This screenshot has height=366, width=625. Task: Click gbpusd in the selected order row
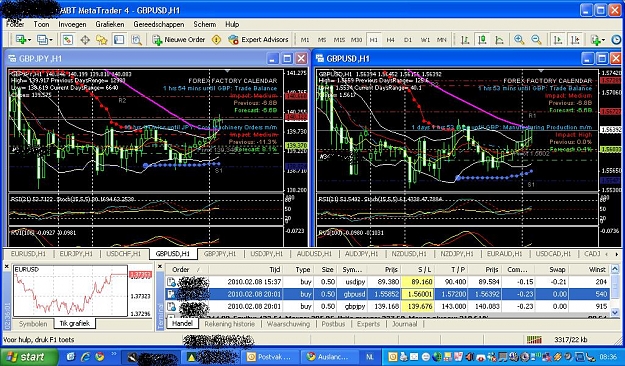tap(354, 294)
